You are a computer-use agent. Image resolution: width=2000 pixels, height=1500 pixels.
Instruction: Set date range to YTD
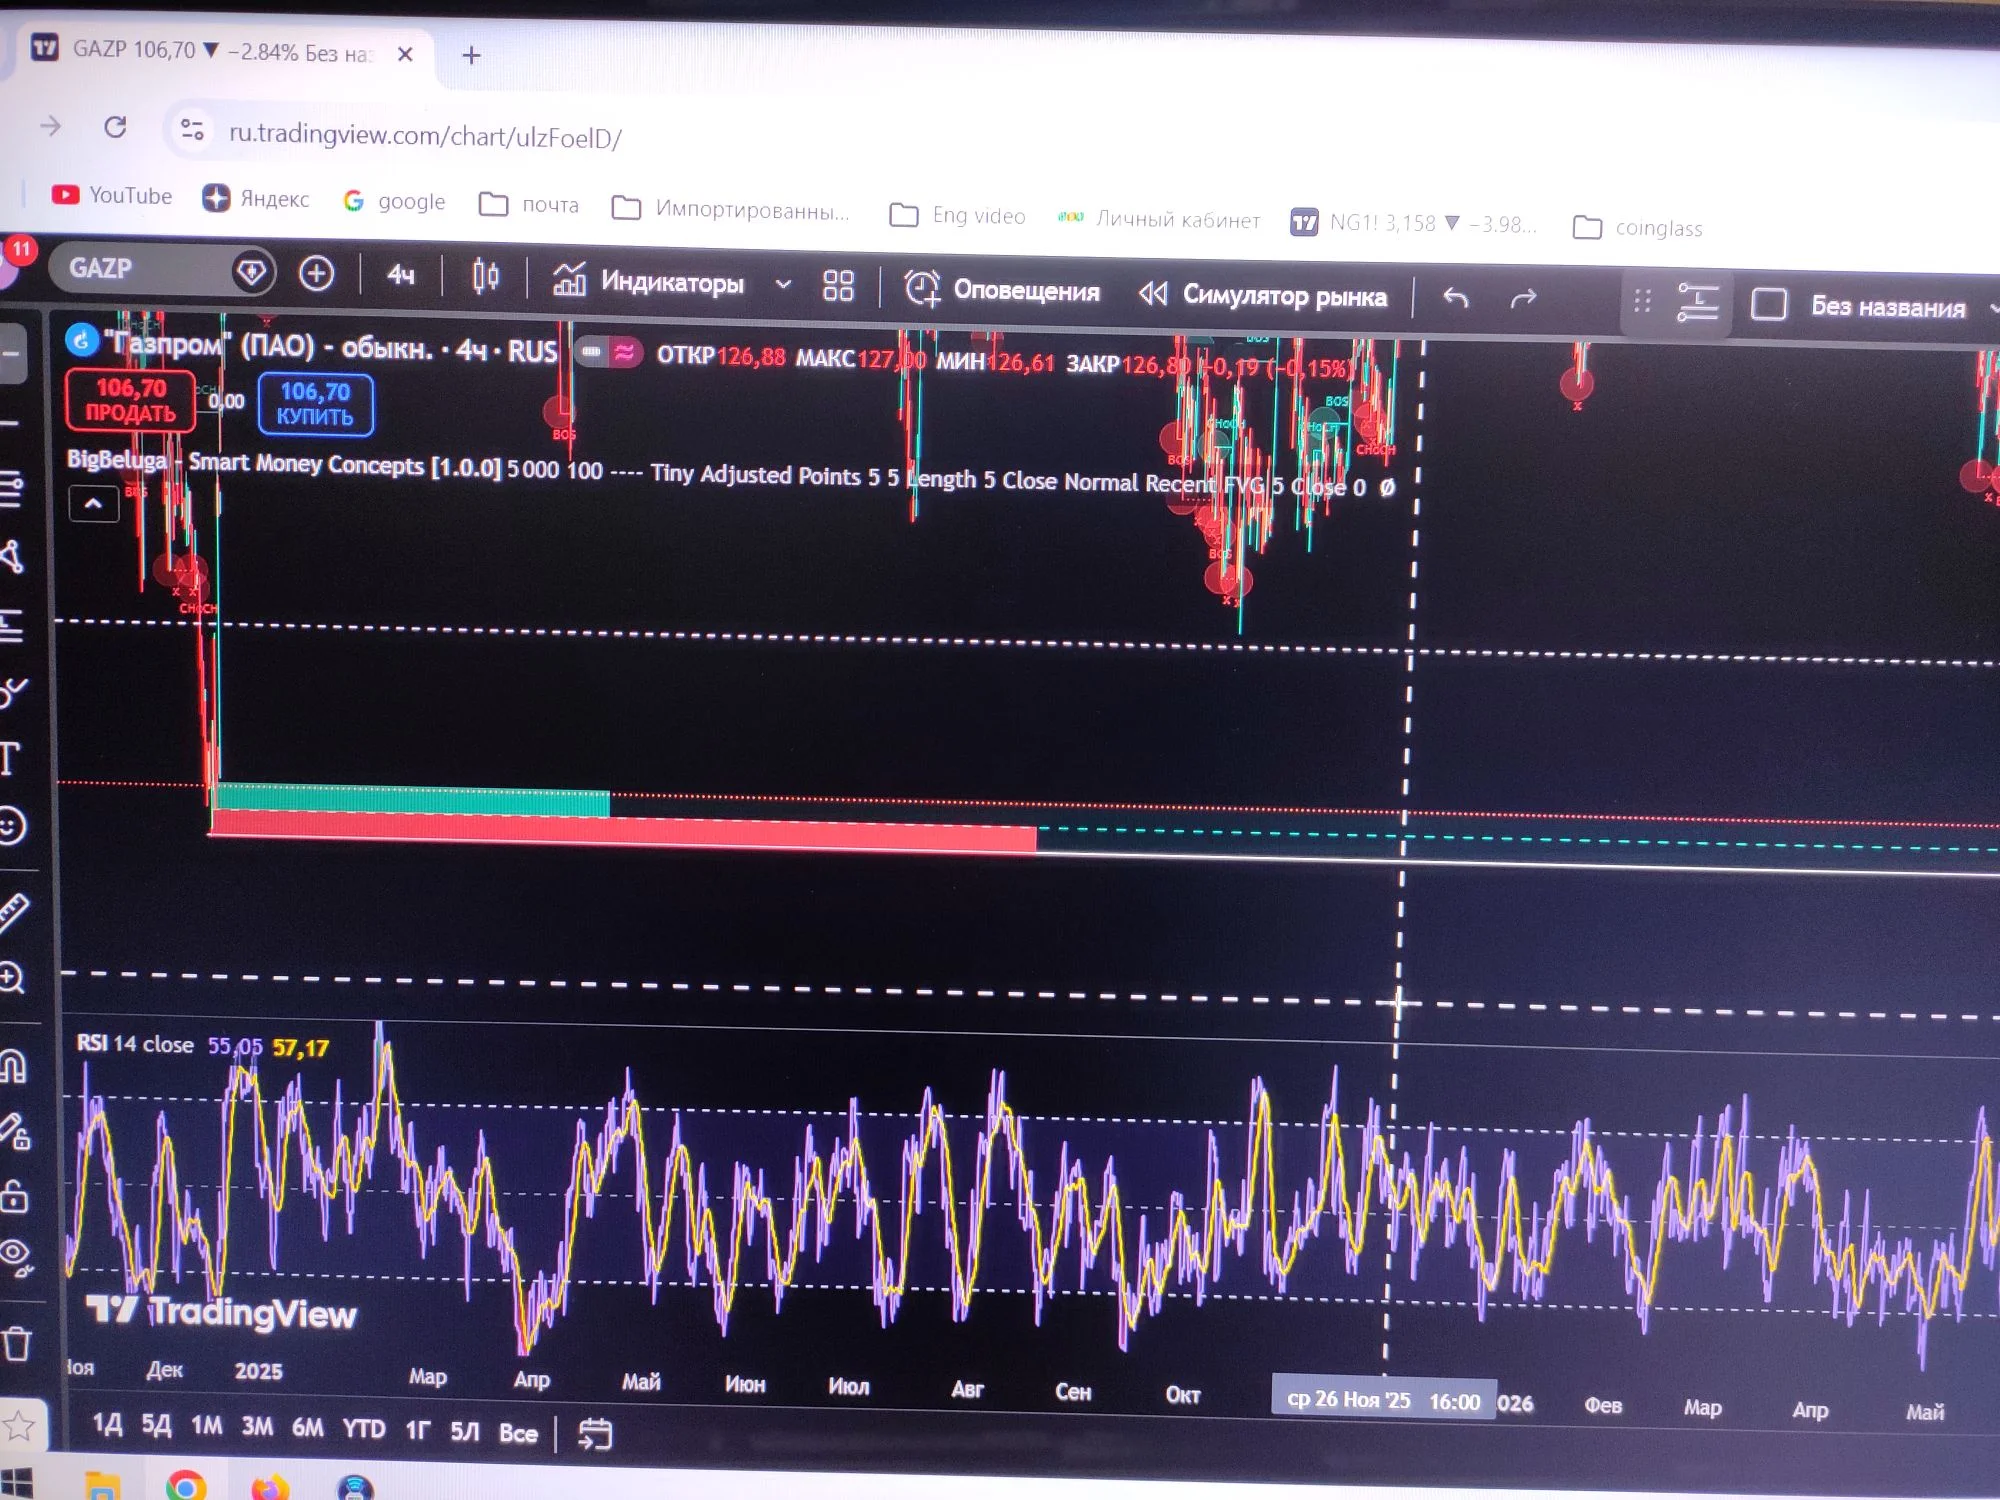[364, 1429]
